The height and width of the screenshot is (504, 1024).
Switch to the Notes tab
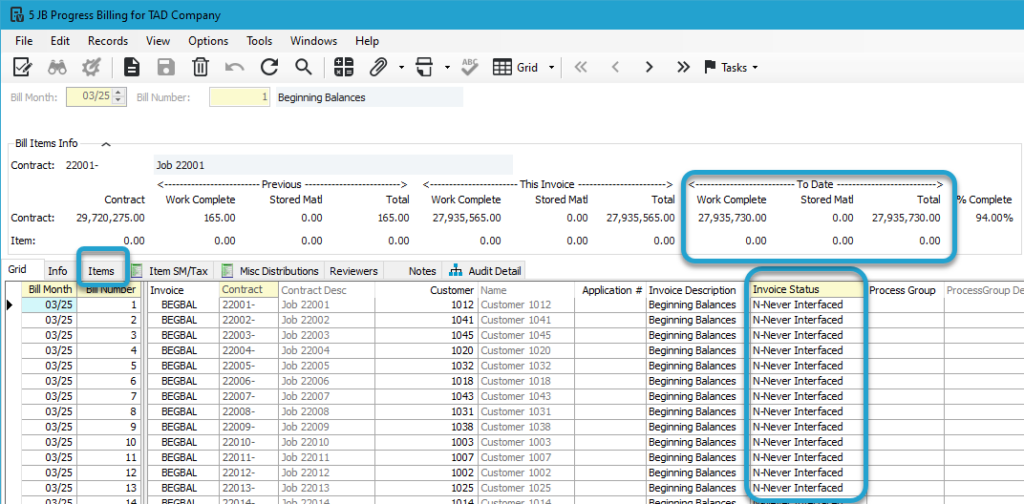421,270
